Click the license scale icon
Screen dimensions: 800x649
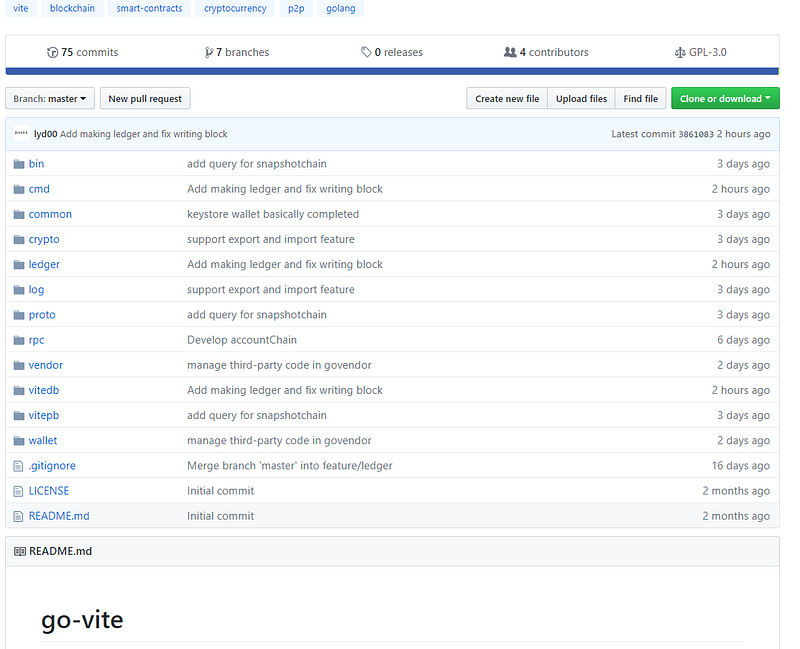680,52
